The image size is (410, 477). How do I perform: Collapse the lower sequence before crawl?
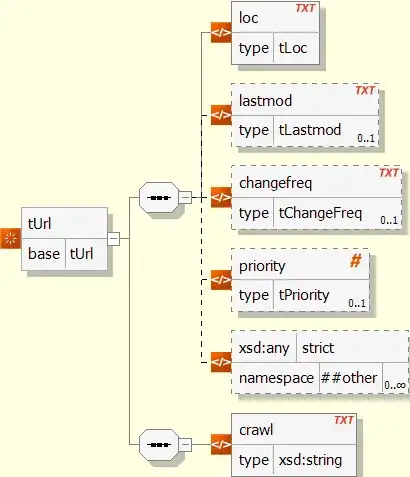(185, 445)
